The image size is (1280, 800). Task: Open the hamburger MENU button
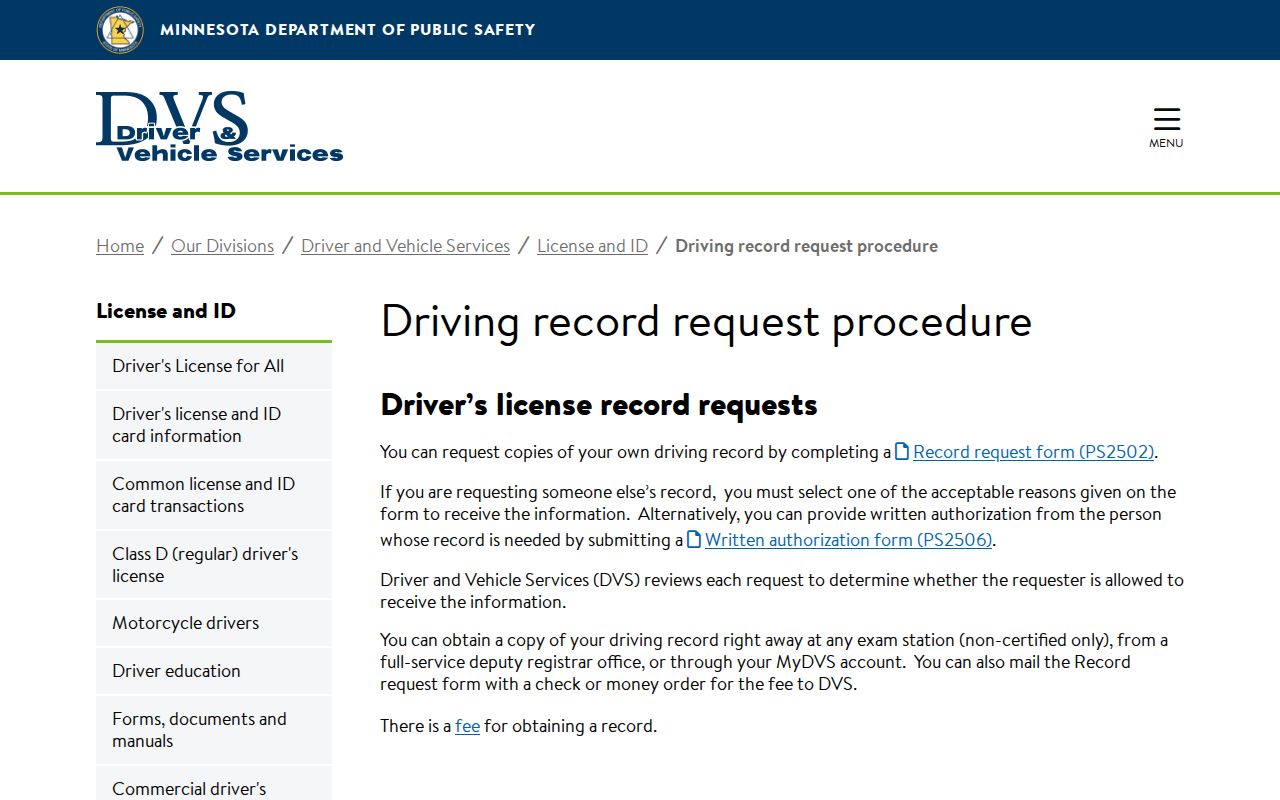click(1166, 128)
